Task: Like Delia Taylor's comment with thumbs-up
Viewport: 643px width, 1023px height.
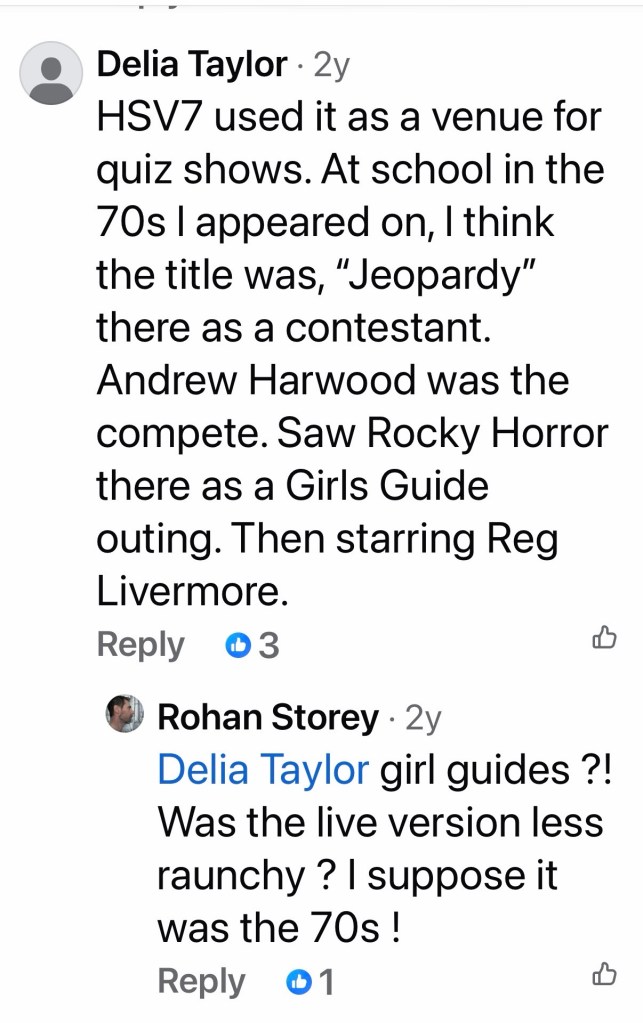Action: (x=605, y=637)
